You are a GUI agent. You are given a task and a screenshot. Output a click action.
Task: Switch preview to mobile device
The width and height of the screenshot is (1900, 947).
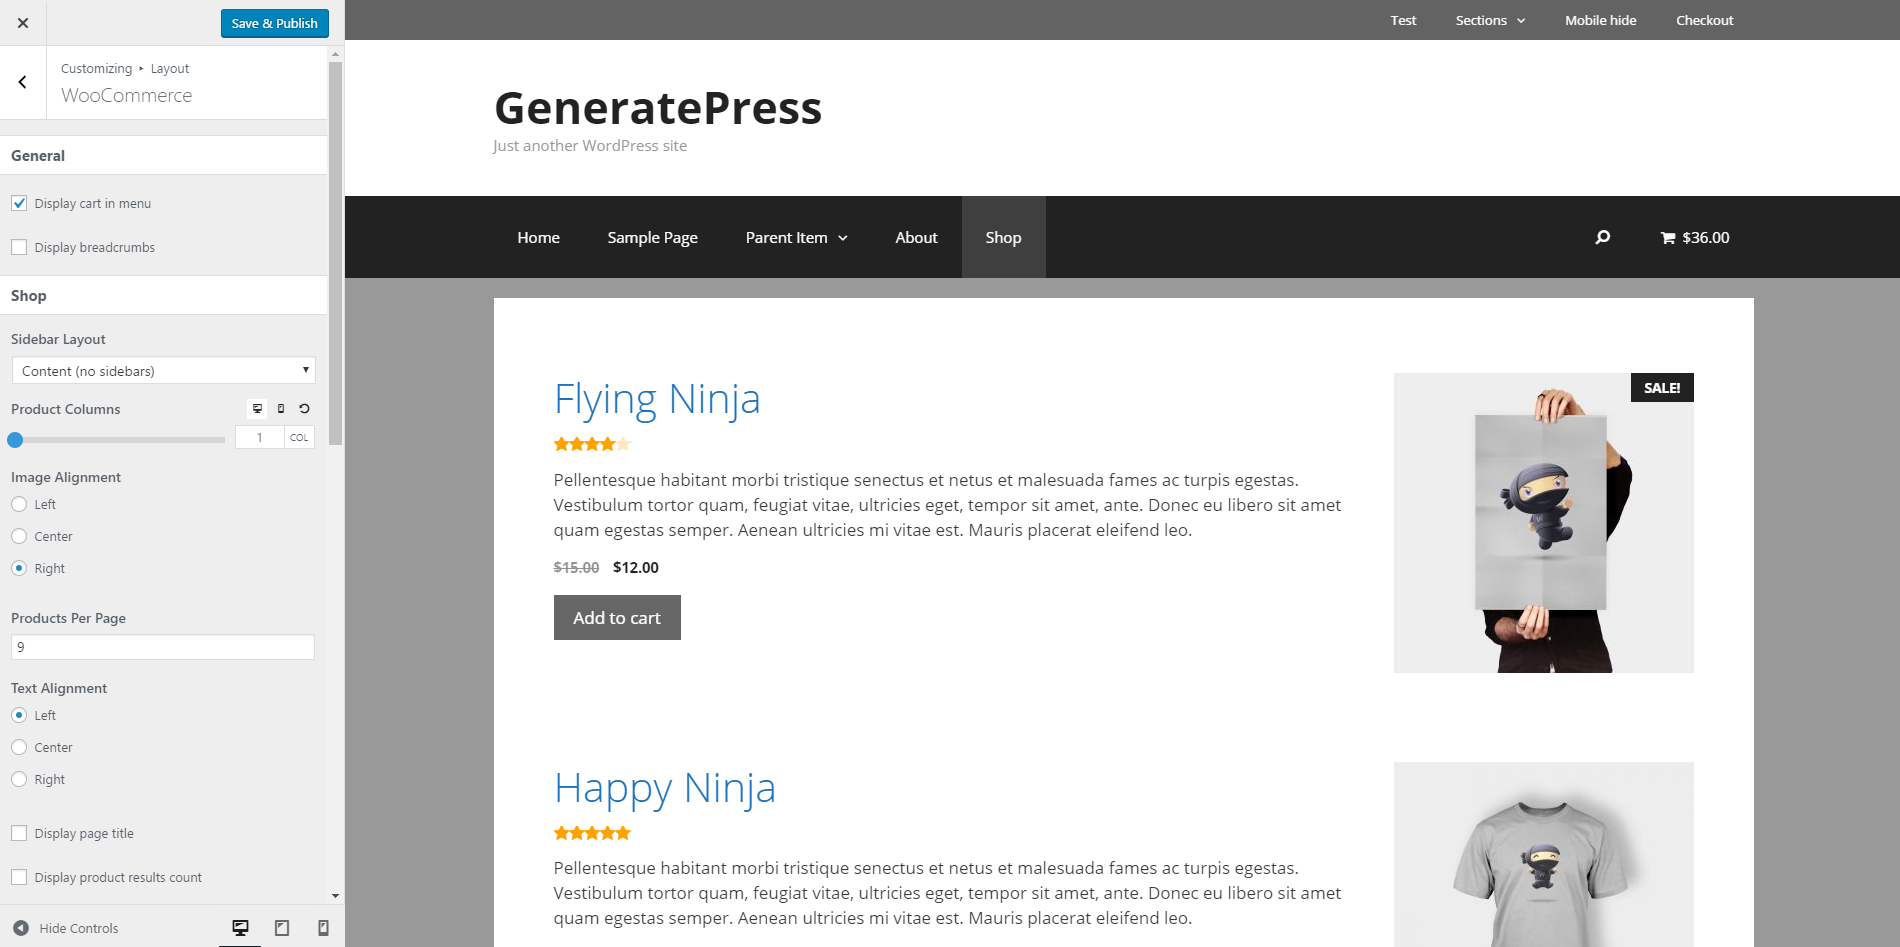coord(323,928)
